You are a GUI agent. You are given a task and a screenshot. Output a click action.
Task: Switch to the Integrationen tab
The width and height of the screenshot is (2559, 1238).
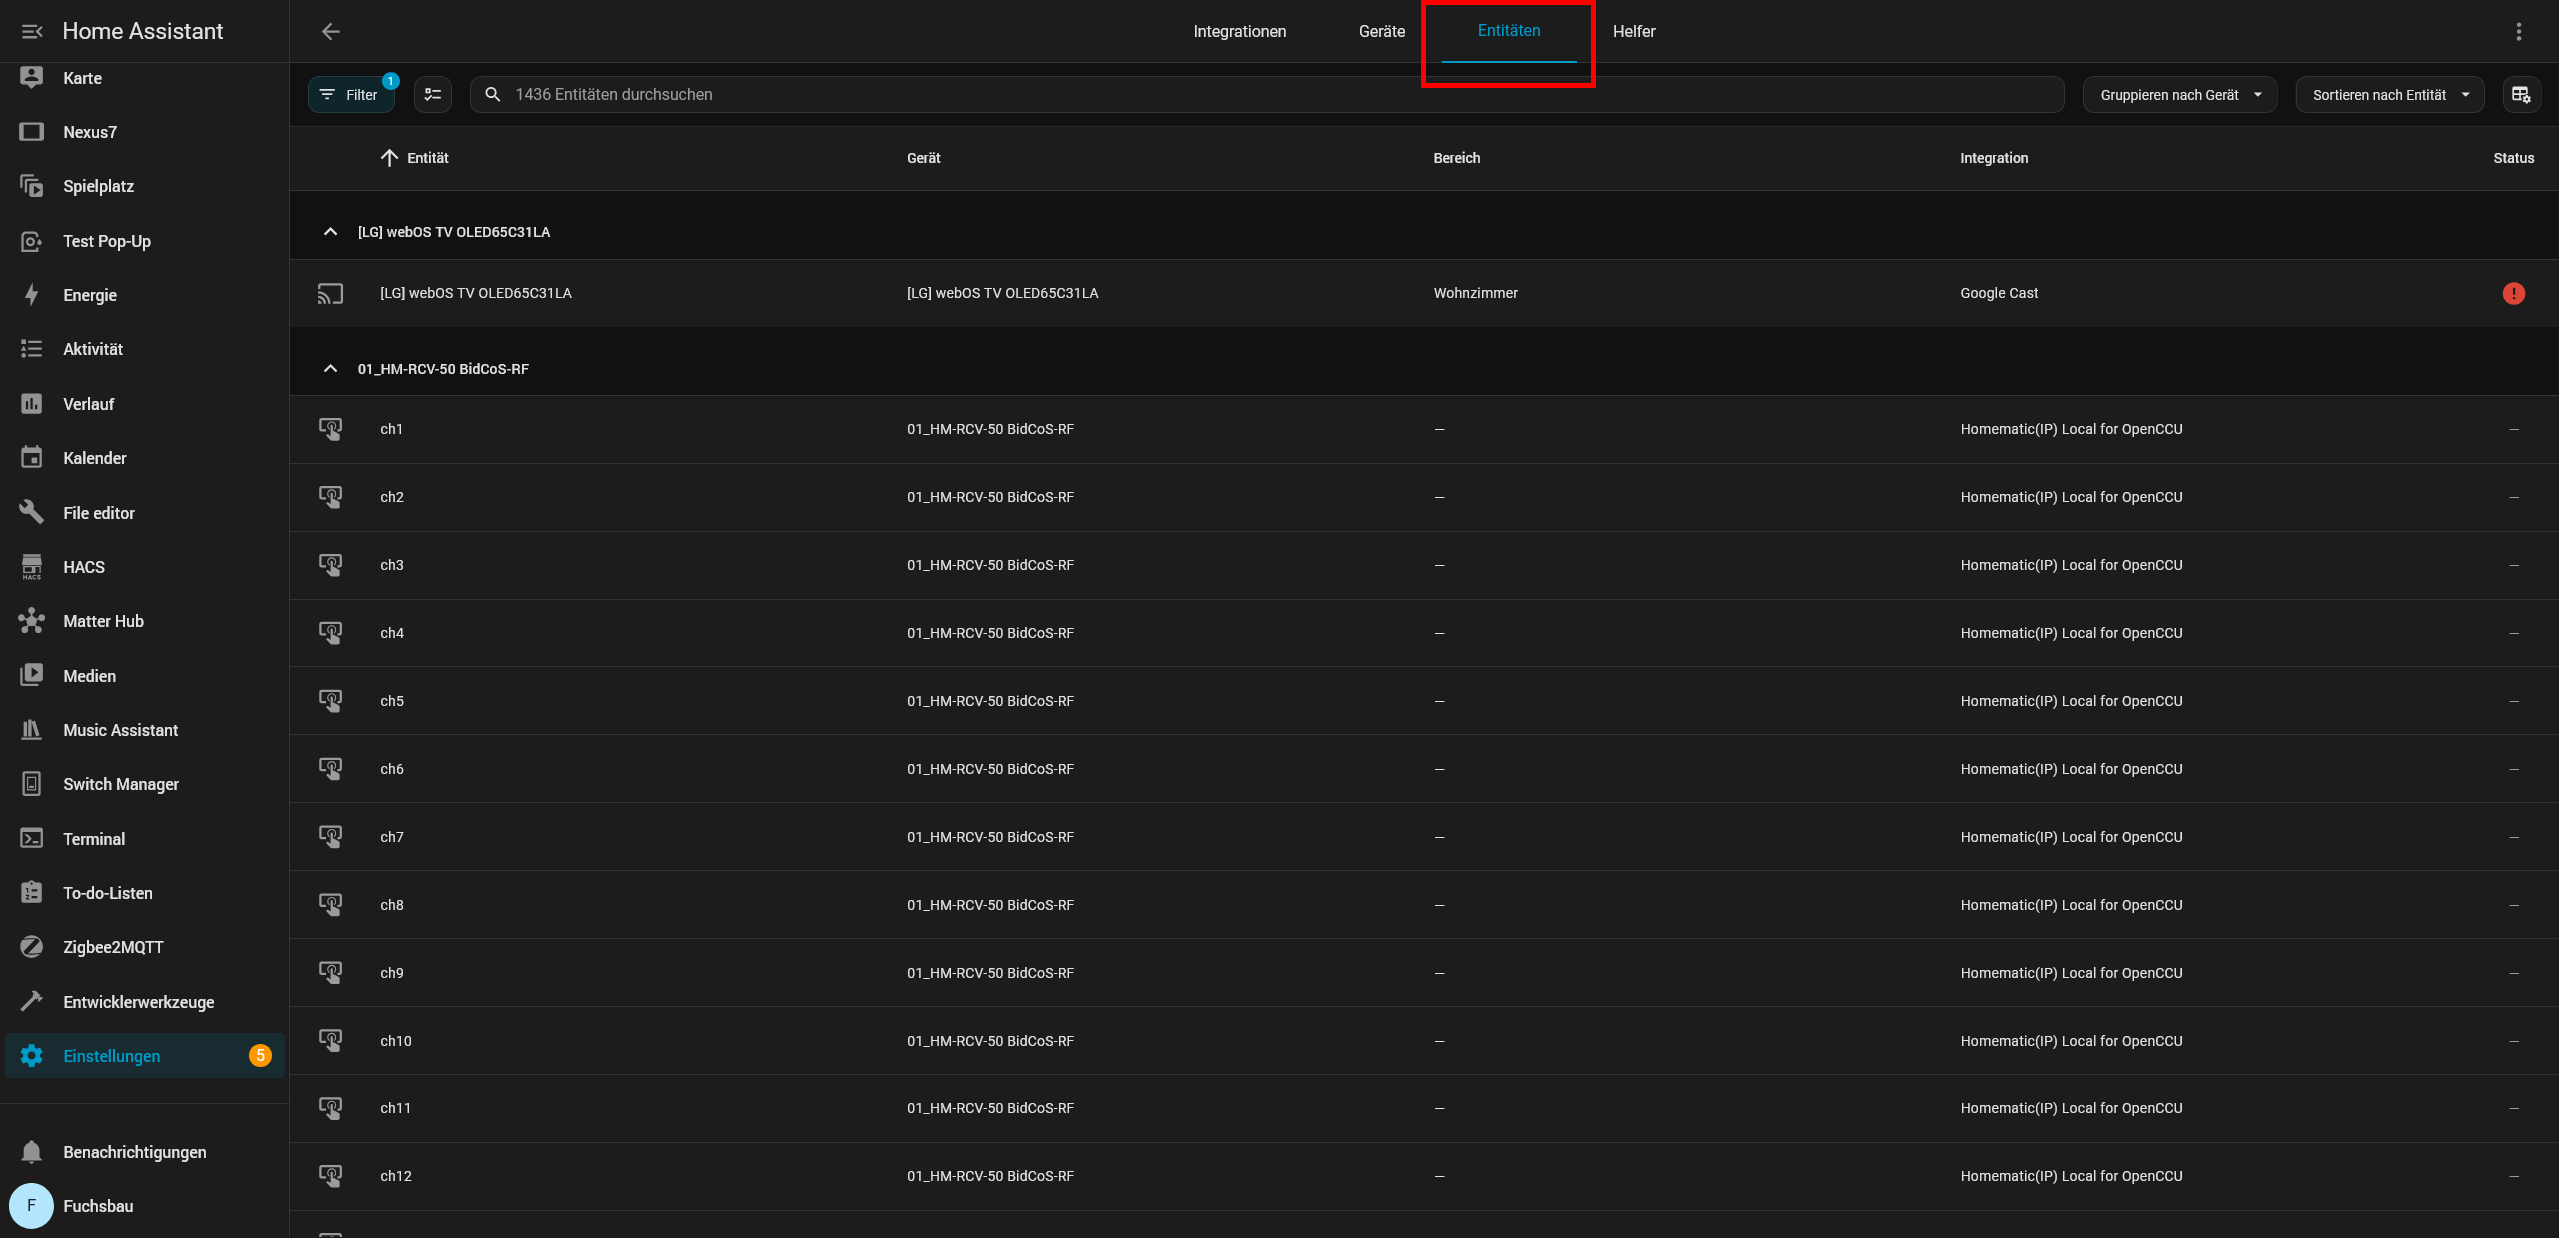click(1239, 32)
